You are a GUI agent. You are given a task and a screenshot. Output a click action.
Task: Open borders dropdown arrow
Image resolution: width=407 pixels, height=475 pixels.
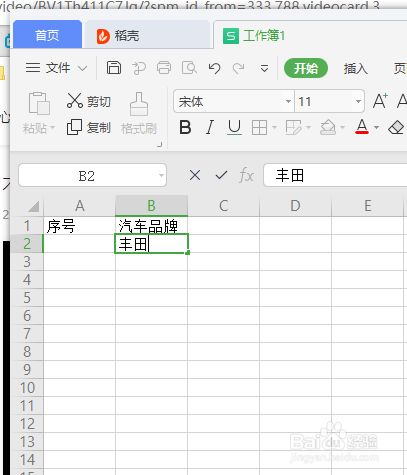(x=274, y=127)
